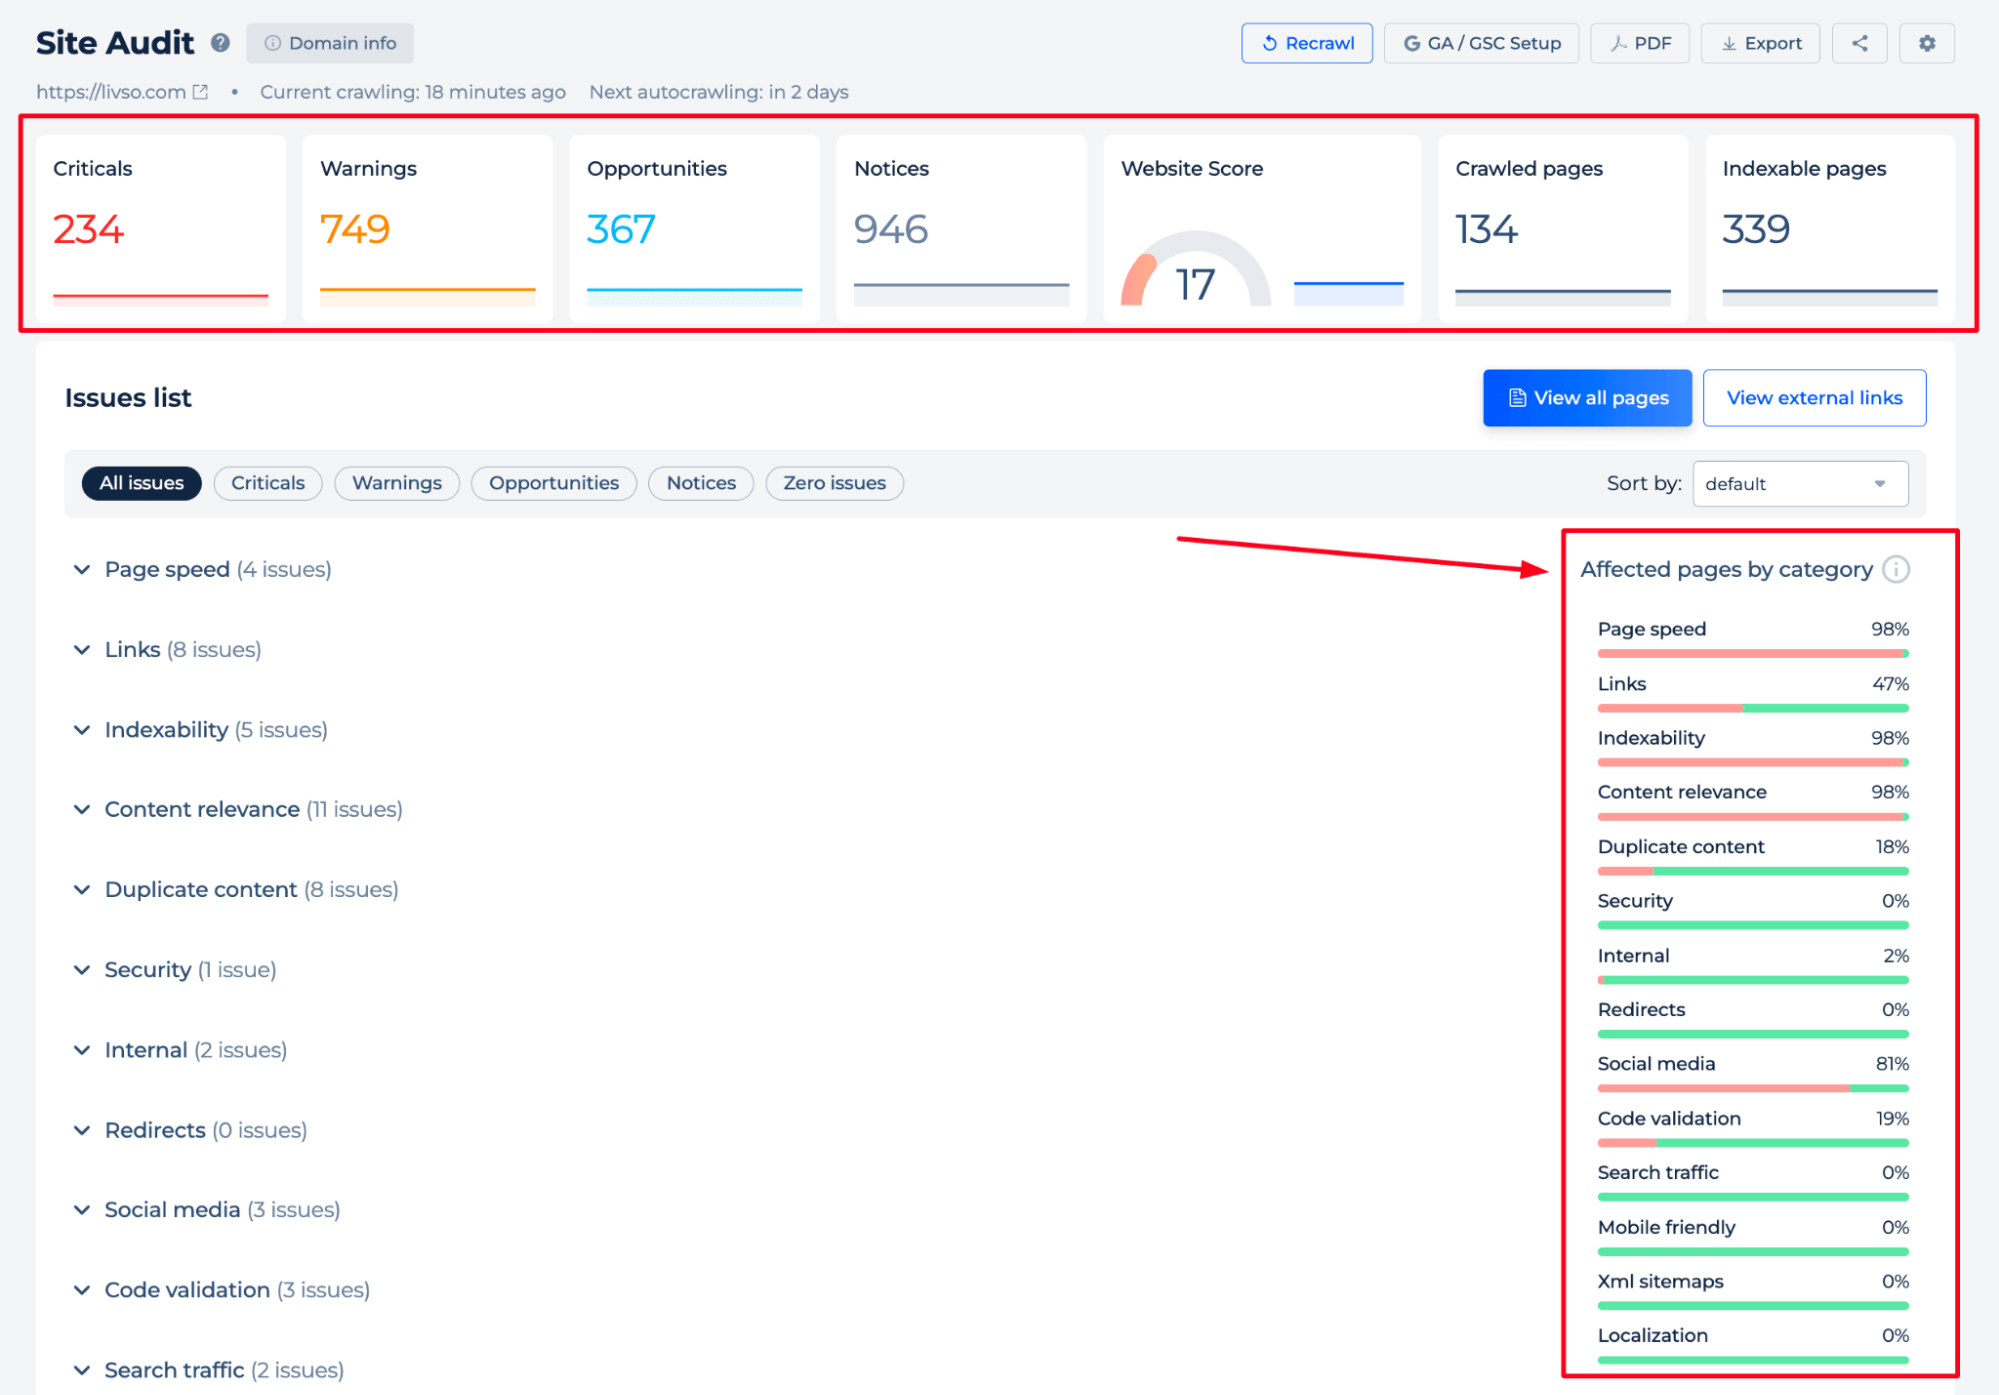Download the PDF report
Screen dimensions: 1999x1395
[x=1640, y=43]
